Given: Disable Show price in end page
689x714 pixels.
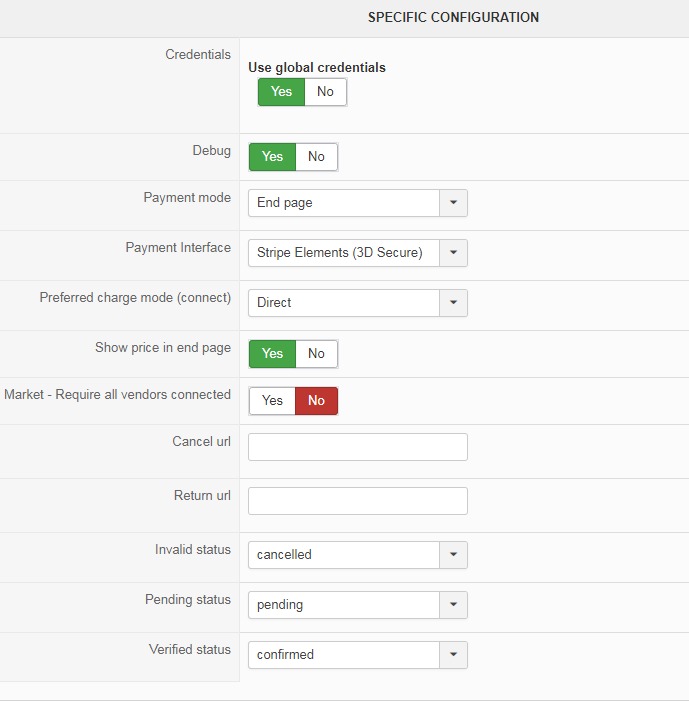Looking at the screenshot, I should tap(316, 354).
